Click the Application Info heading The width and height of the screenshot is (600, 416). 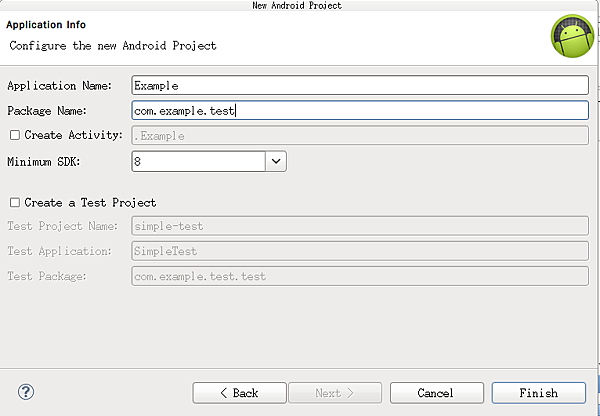46,25
